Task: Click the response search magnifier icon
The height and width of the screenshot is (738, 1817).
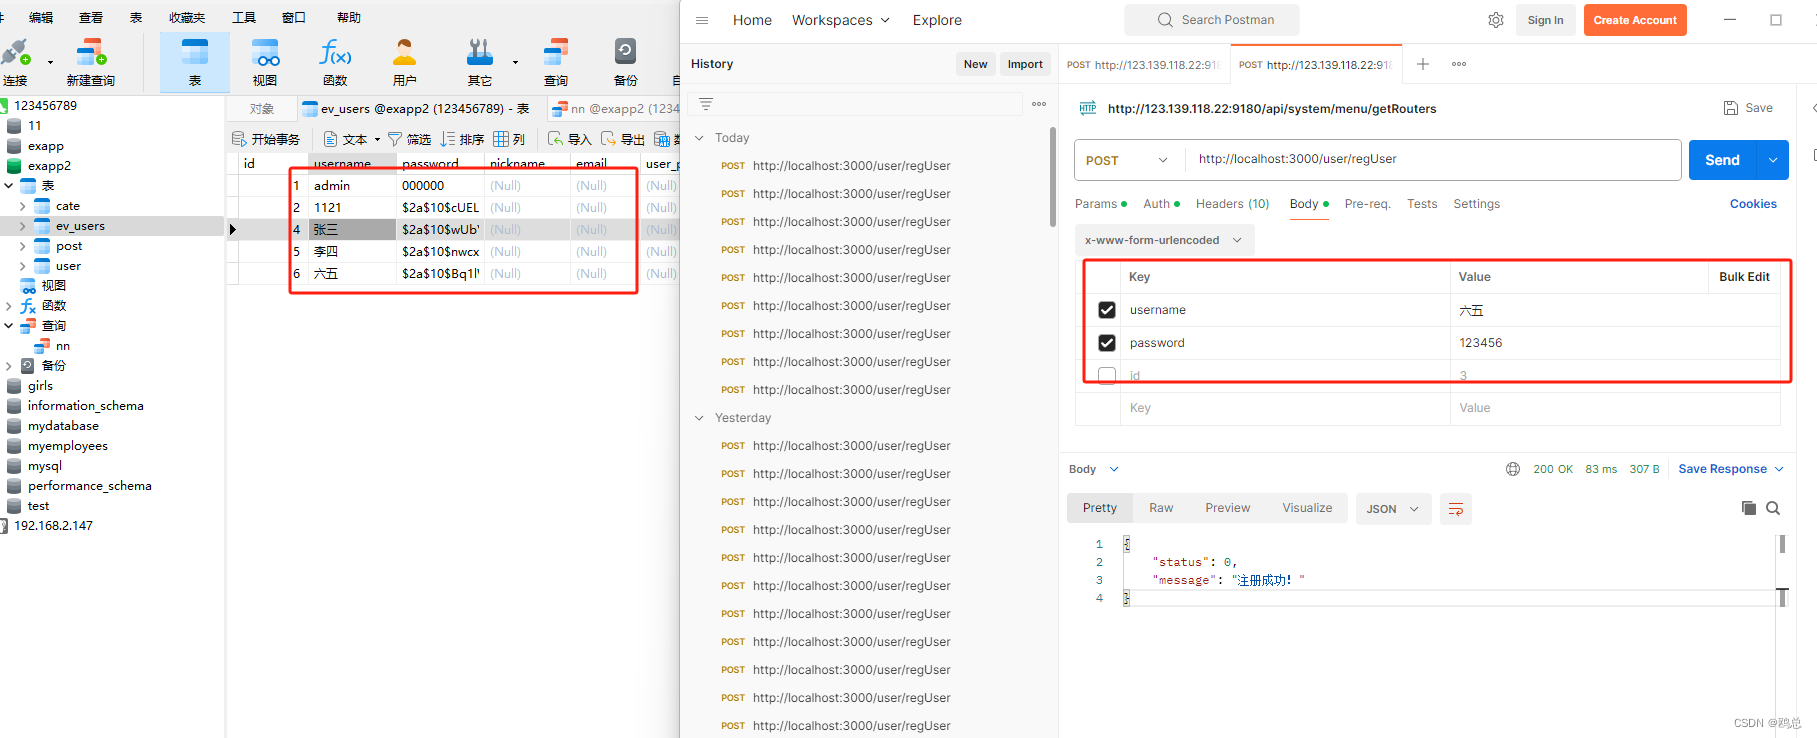Action: (1773, 508)
